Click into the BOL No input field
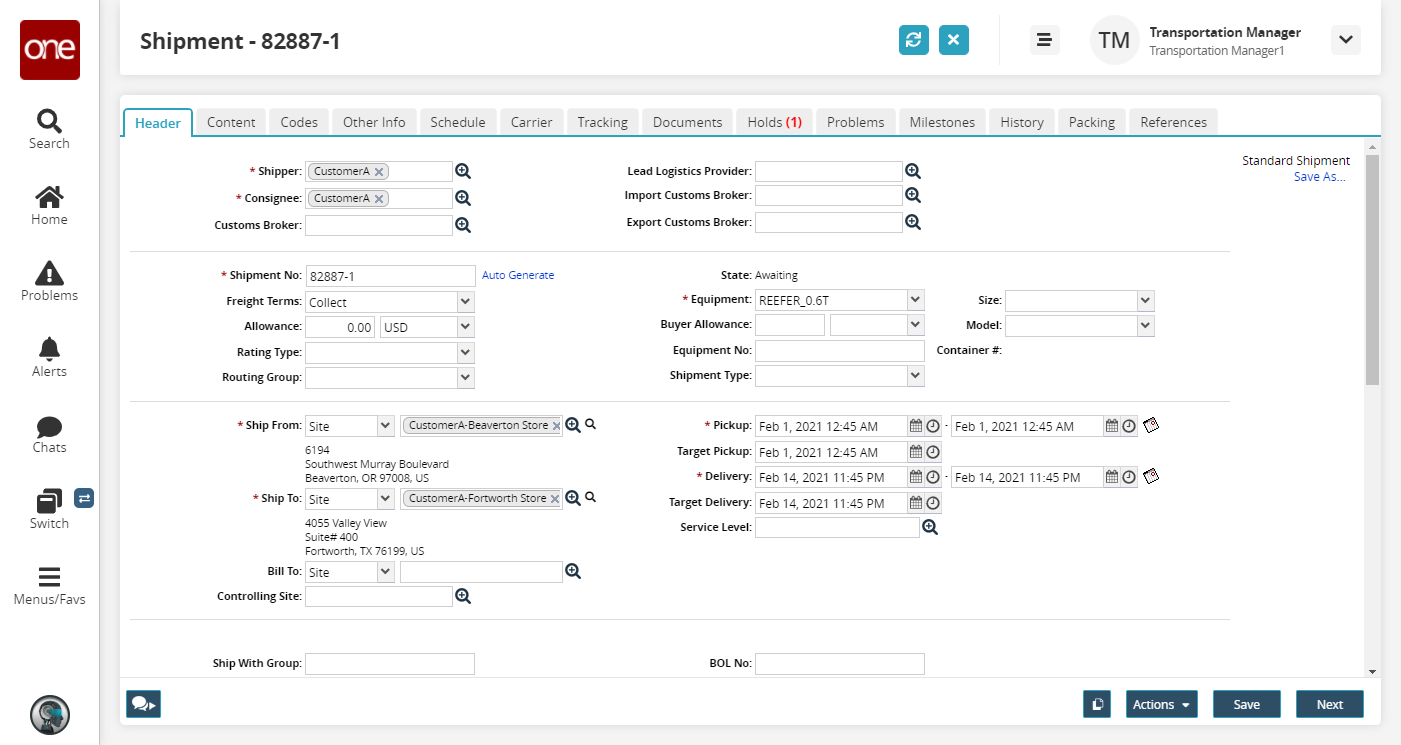The image size is (1401, 745). click(839, 663)
